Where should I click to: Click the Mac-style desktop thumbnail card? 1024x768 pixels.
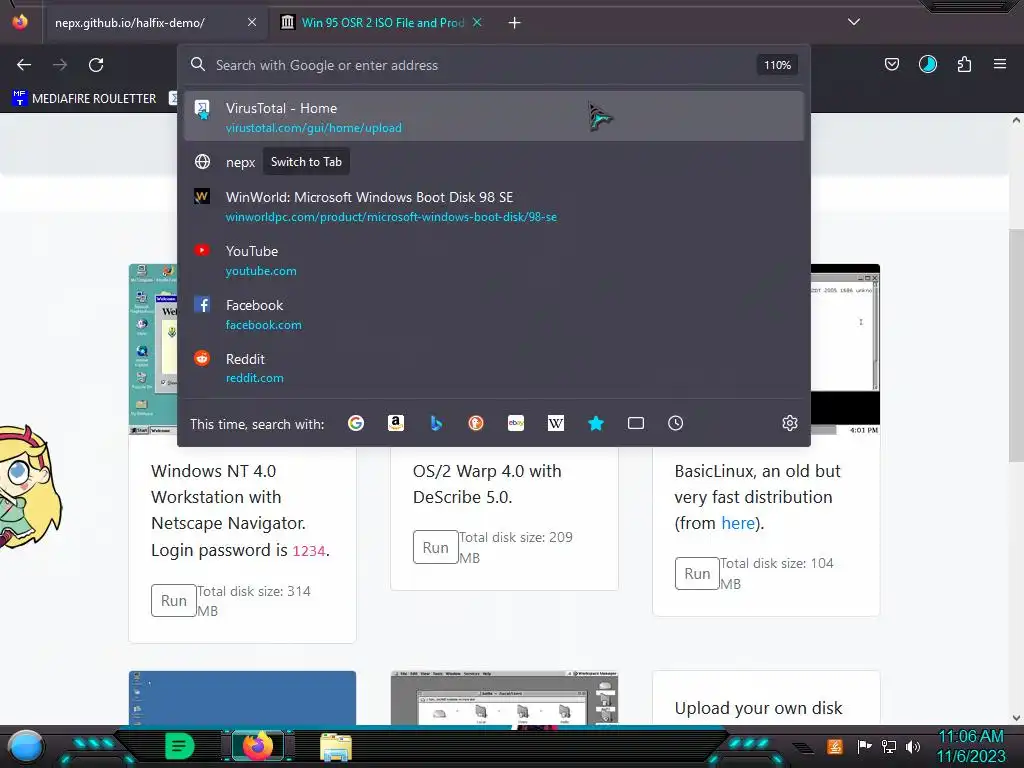504,697
